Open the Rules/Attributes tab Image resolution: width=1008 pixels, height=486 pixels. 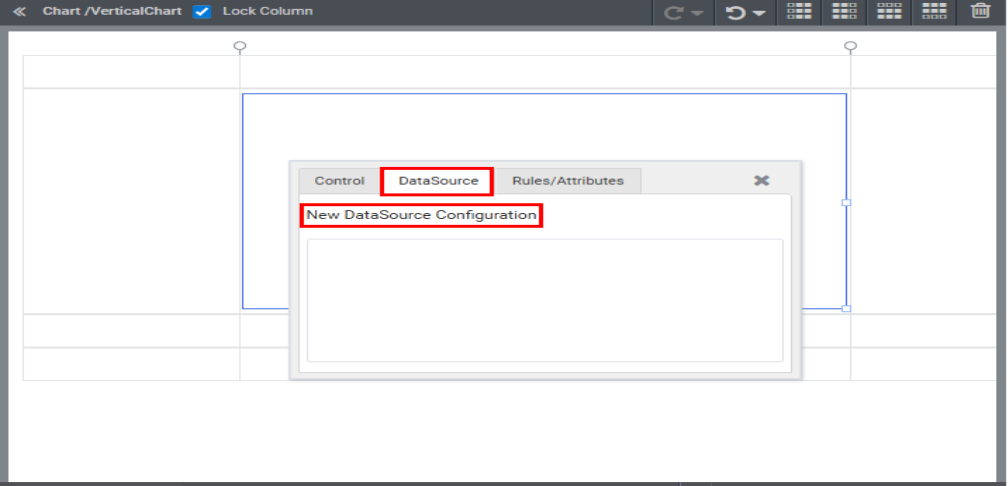coord(567,181)
